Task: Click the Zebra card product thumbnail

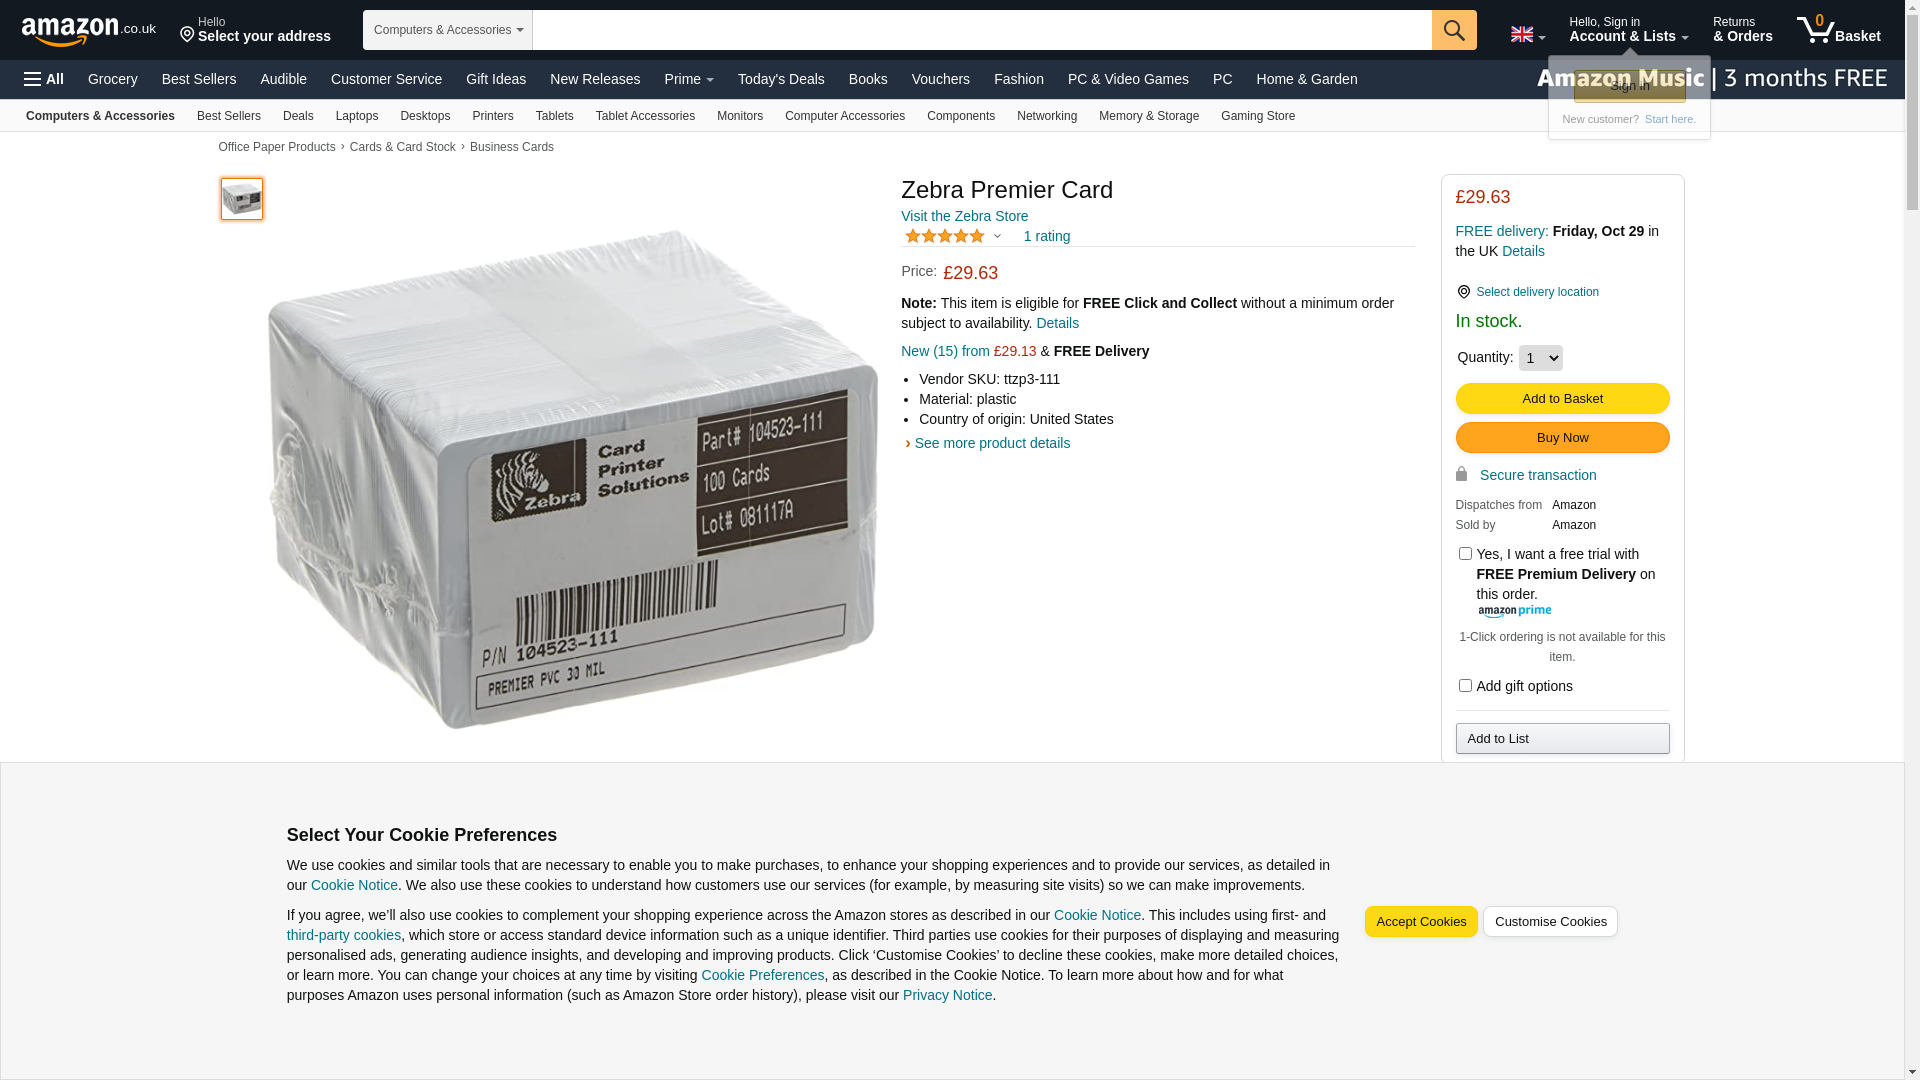Action: click(242, 199)
